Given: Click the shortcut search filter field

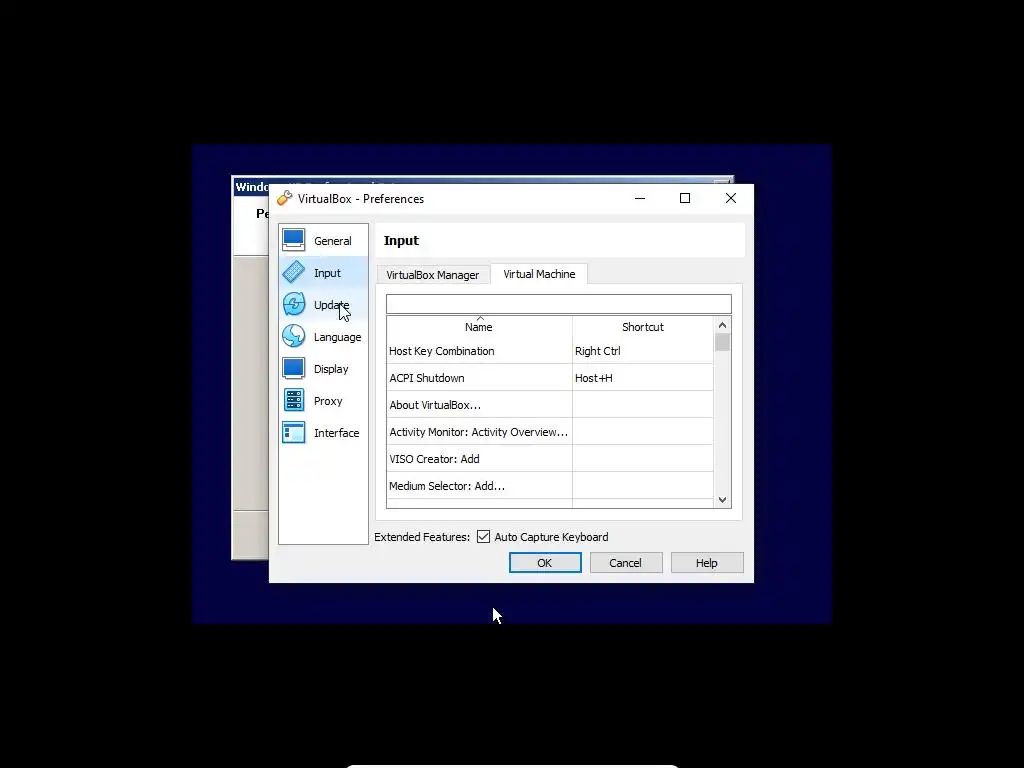Looking at the screenshot, I should click(x=558, y=304).
